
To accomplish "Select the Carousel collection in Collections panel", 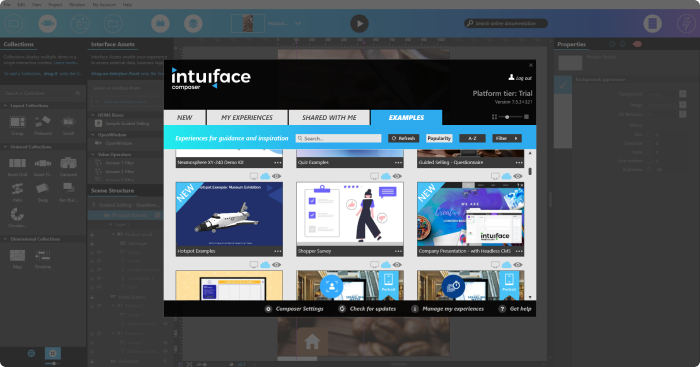I will point(68,167).
